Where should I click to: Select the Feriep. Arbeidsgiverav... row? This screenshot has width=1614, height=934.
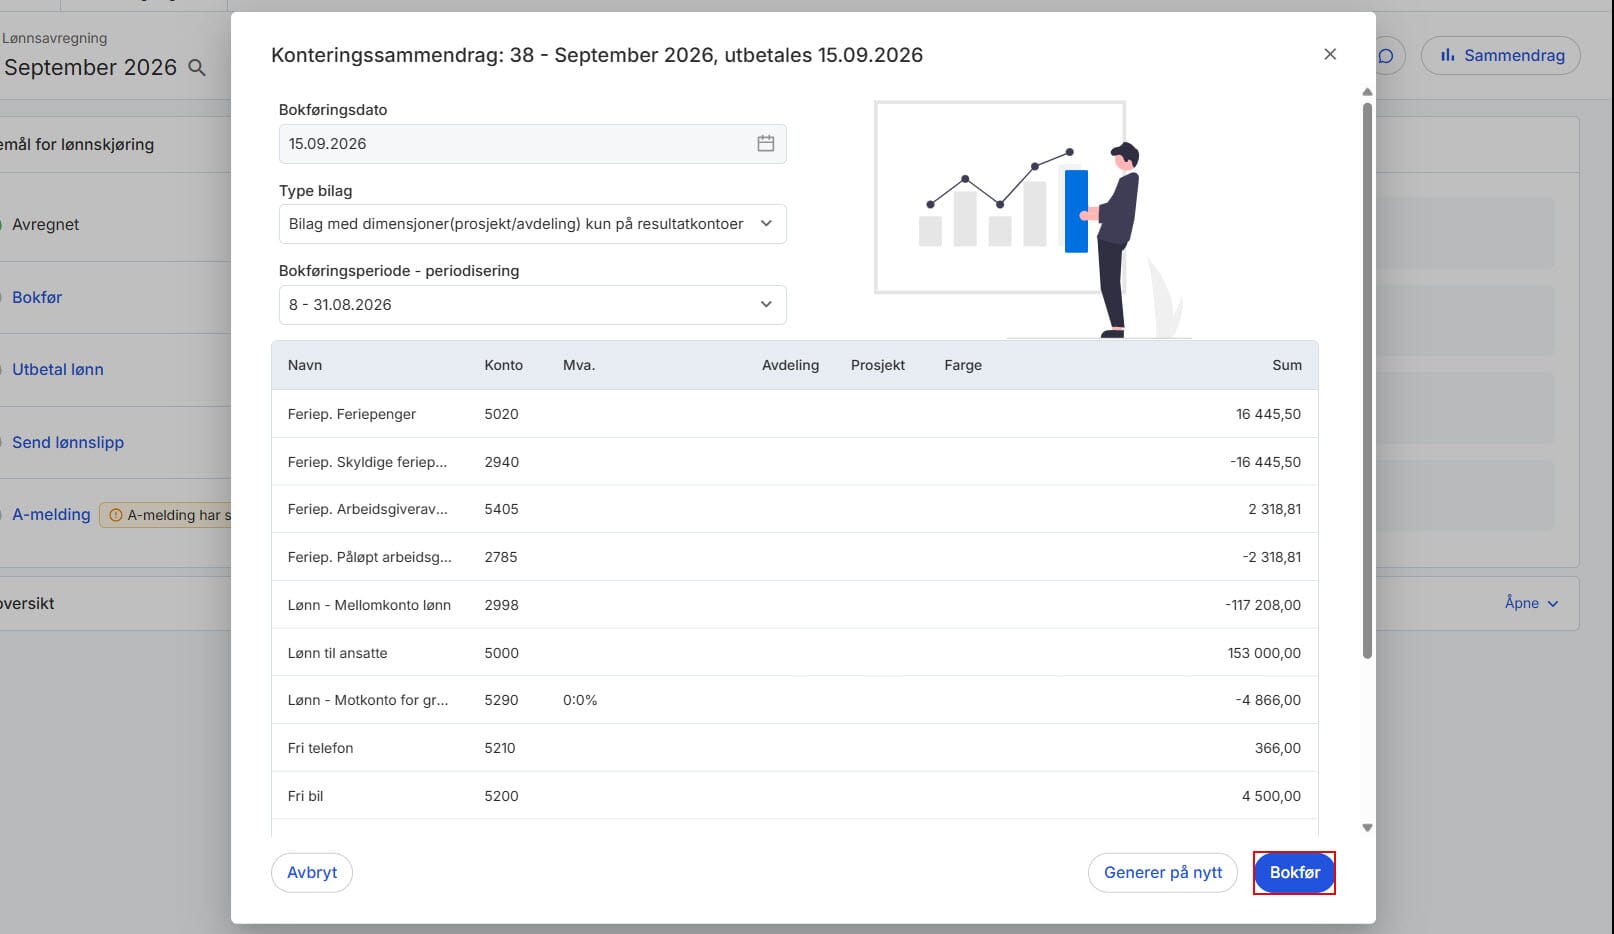coord(795,510)
